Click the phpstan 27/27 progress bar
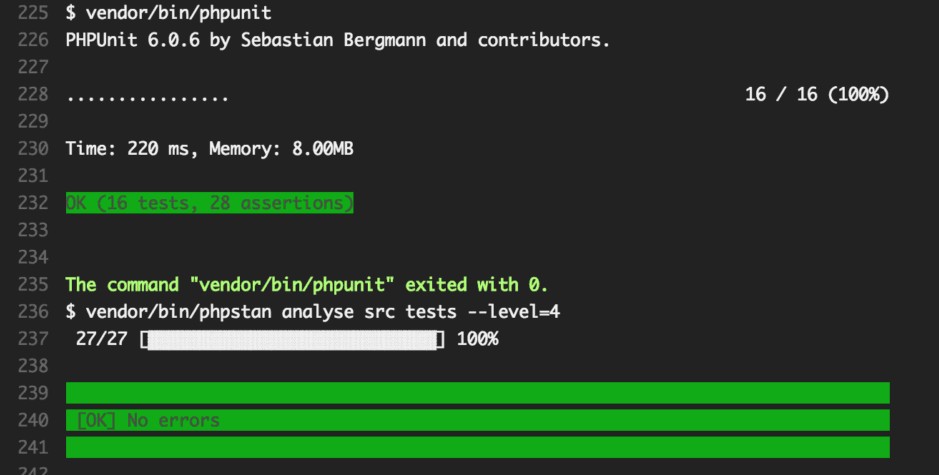Viewport: 939px width, 475px height. click(x=292, y=339)
